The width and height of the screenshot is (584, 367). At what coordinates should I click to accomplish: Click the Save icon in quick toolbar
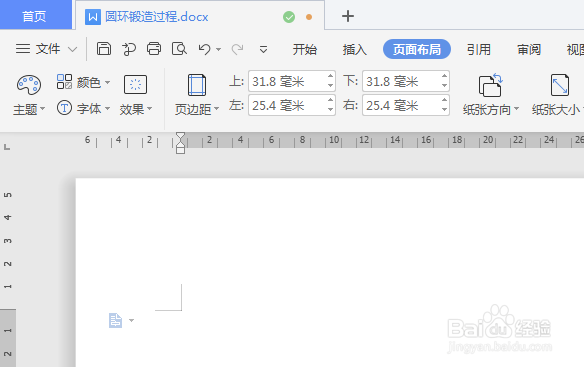(x=104, y=48)
